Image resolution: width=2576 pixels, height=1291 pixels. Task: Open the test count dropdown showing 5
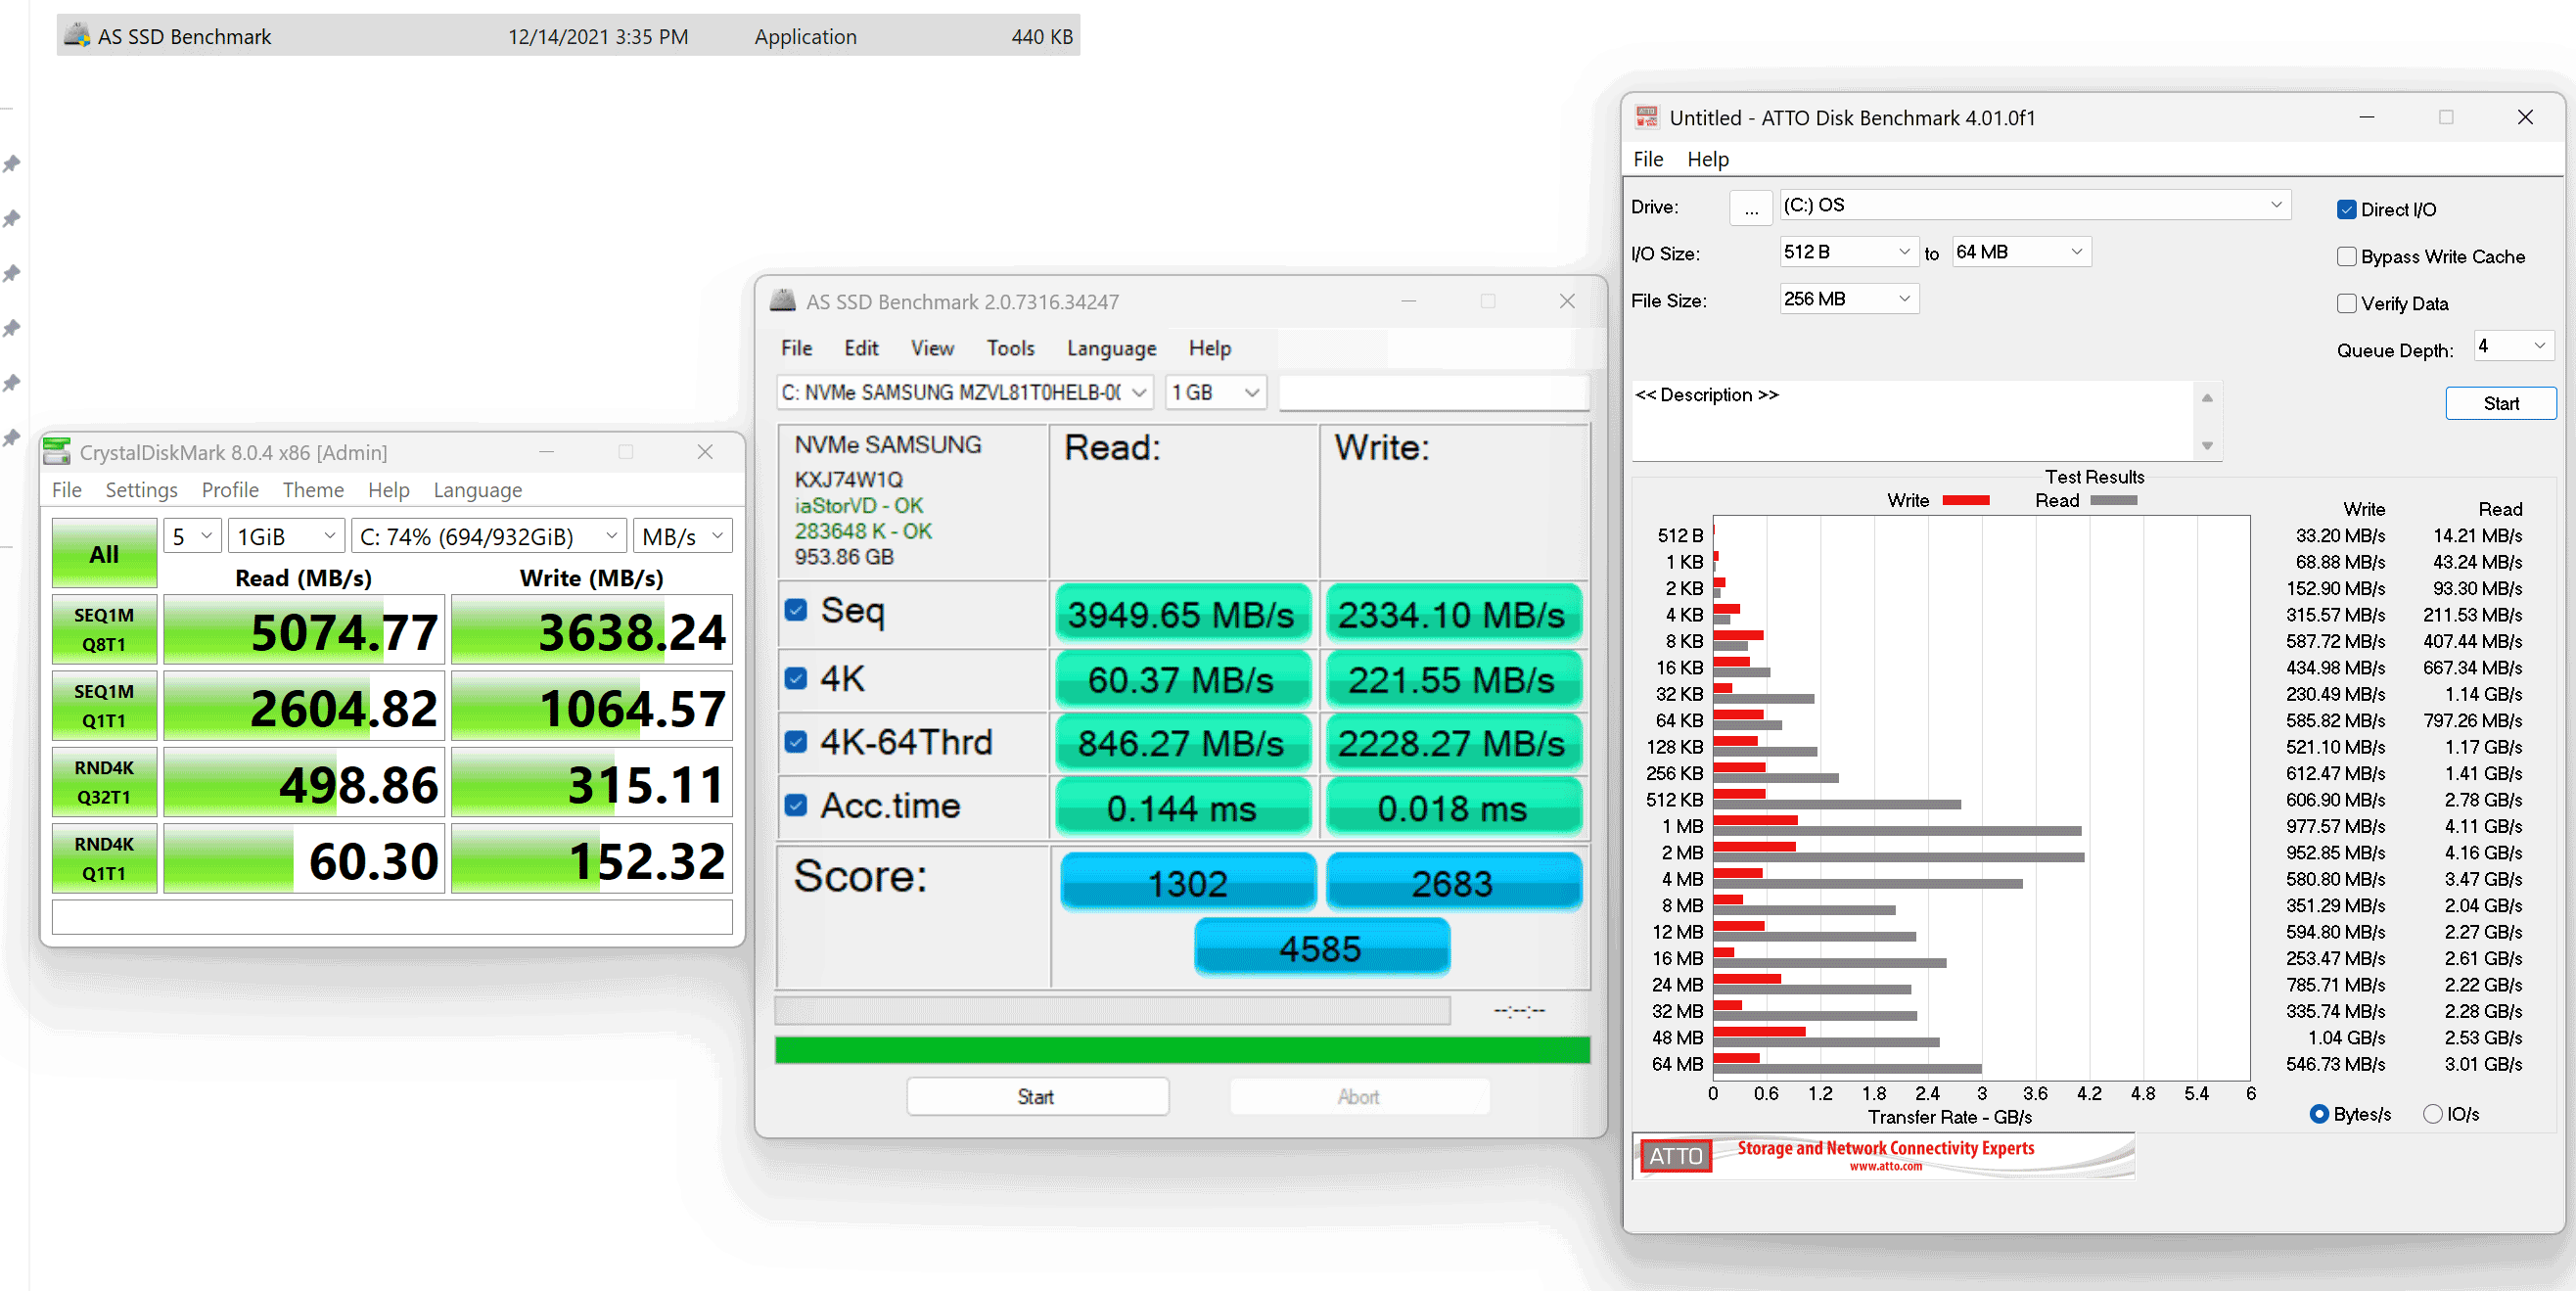click(x=192, y=536)
